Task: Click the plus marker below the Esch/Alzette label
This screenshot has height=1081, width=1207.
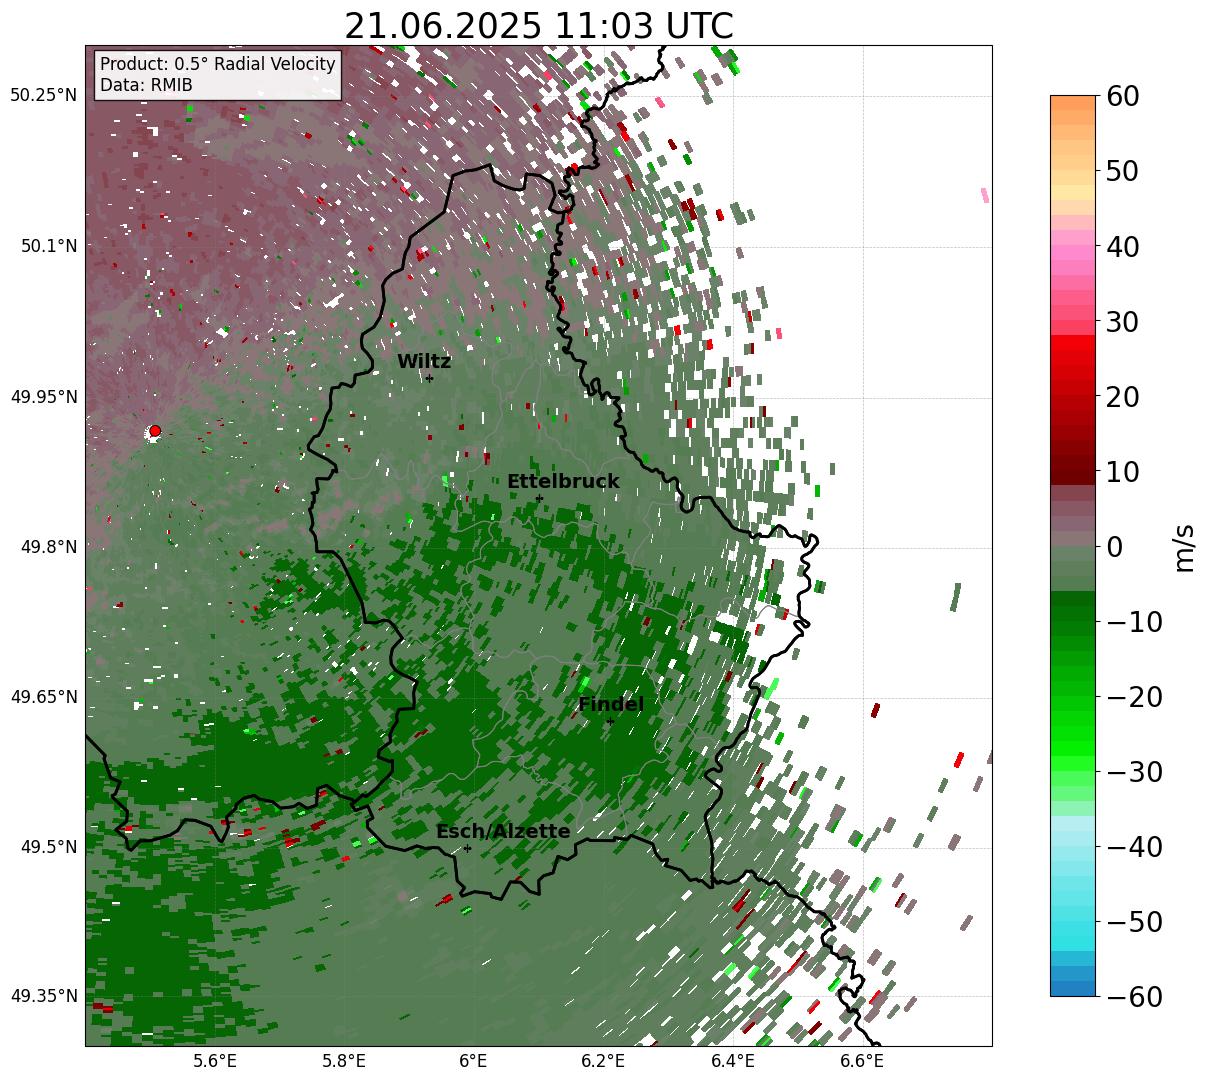Action: coord(467,848)
